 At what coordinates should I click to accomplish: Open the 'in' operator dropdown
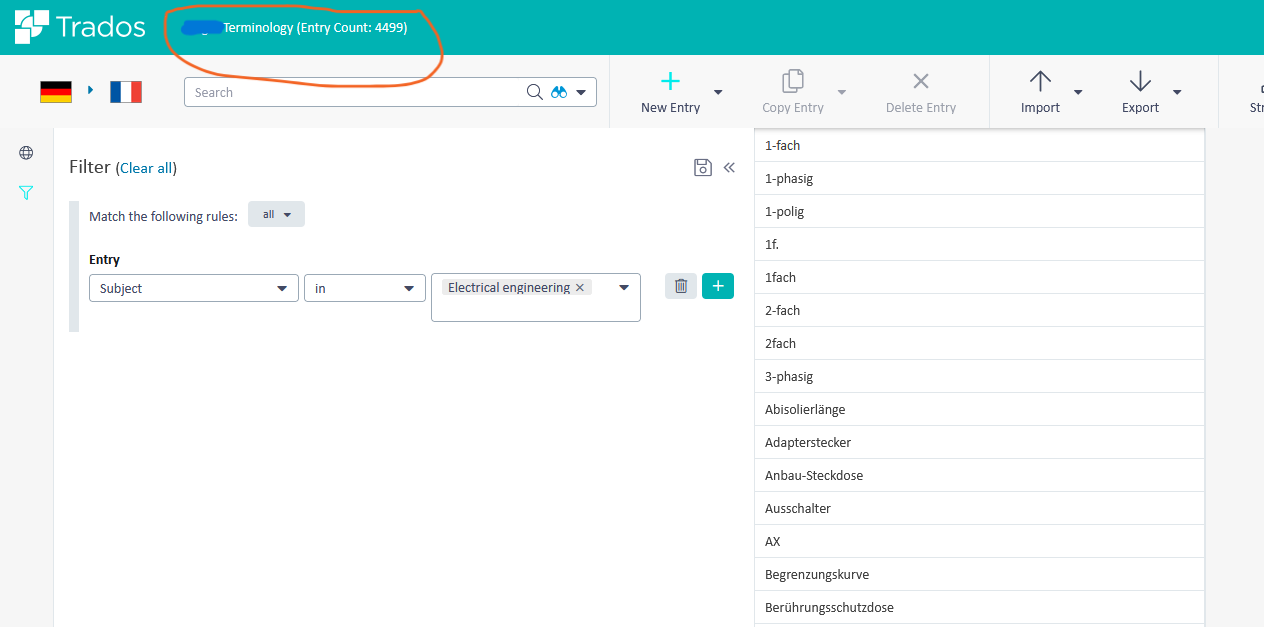(365, 288)
